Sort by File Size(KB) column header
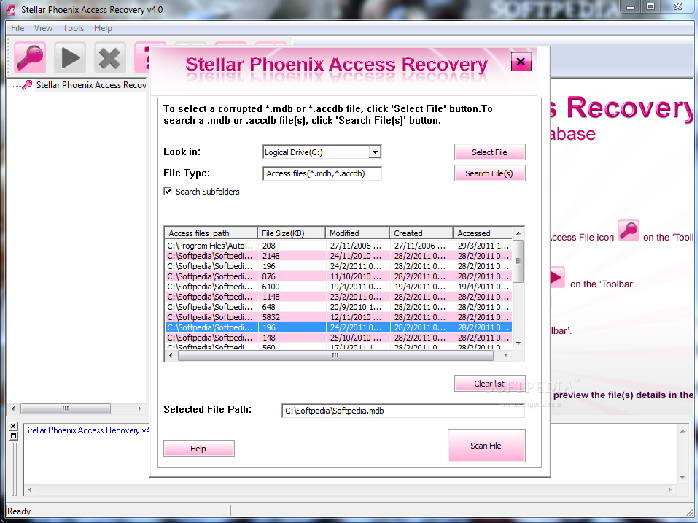The image size is (698, 523). tap(291, 233)
